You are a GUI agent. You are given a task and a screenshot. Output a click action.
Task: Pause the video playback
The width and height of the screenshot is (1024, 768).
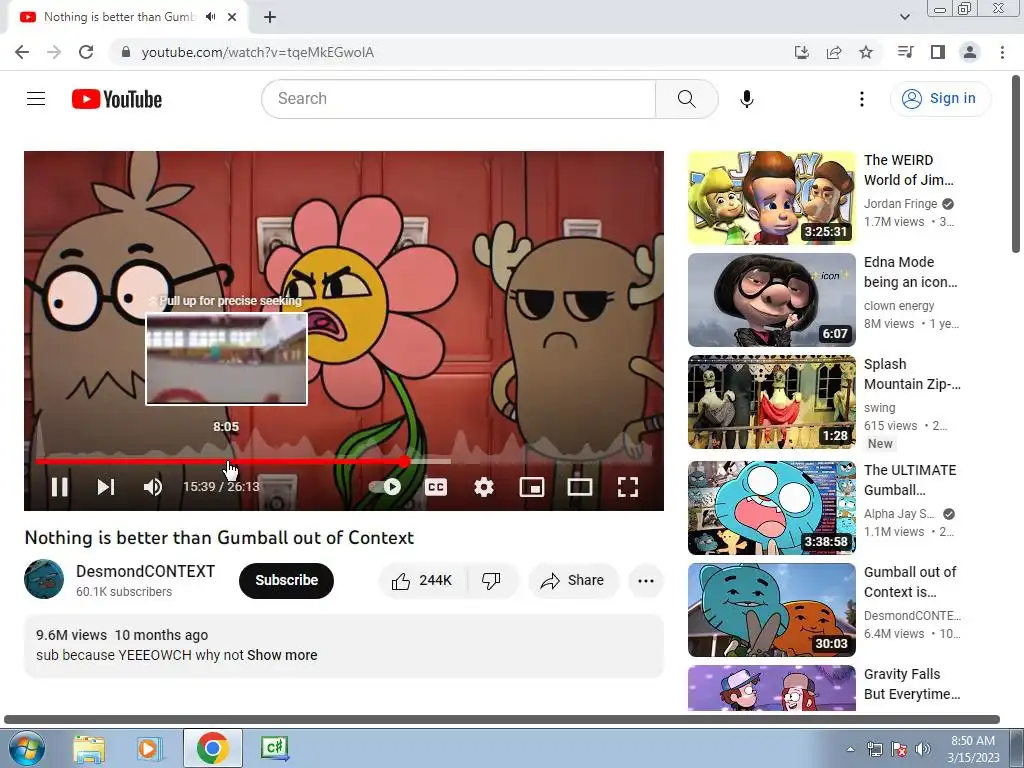(x=59, y=487)
